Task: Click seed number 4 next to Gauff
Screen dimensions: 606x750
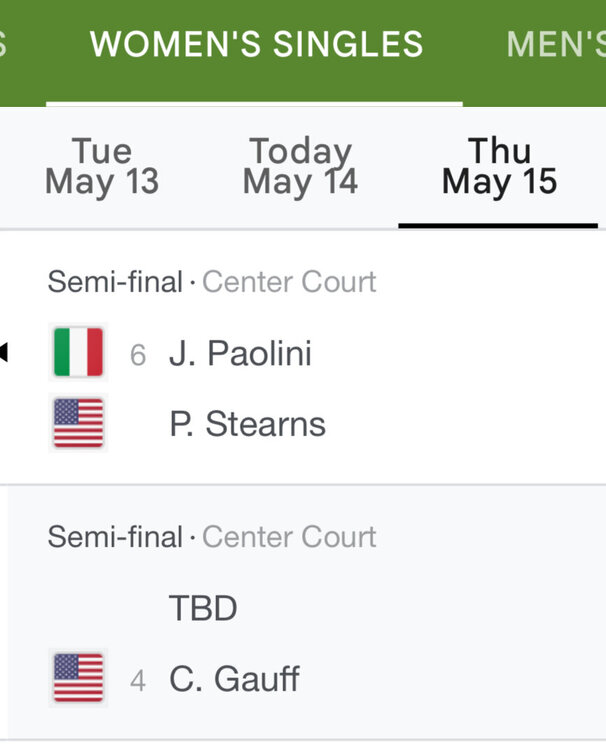Action: click(138, 681)
